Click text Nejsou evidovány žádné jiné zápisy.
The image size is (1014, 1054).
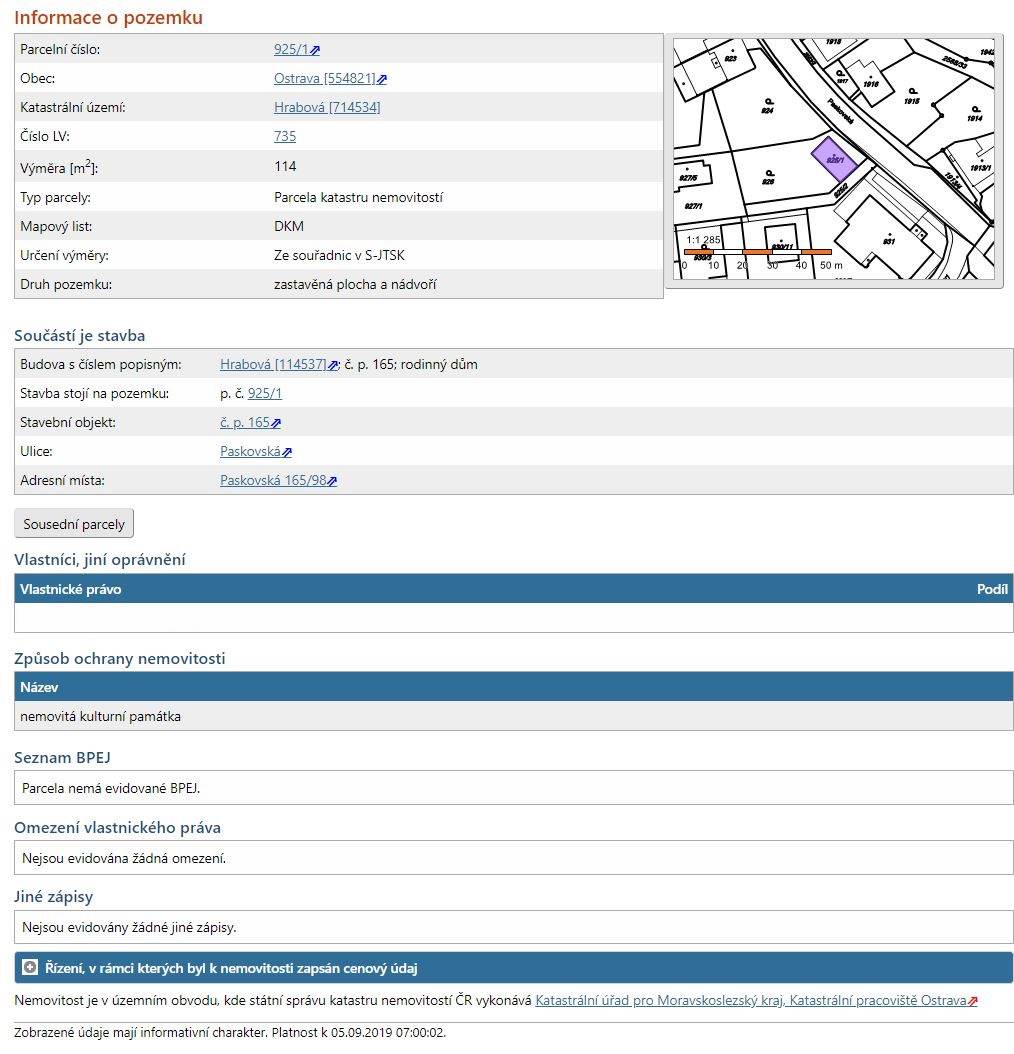129,927
